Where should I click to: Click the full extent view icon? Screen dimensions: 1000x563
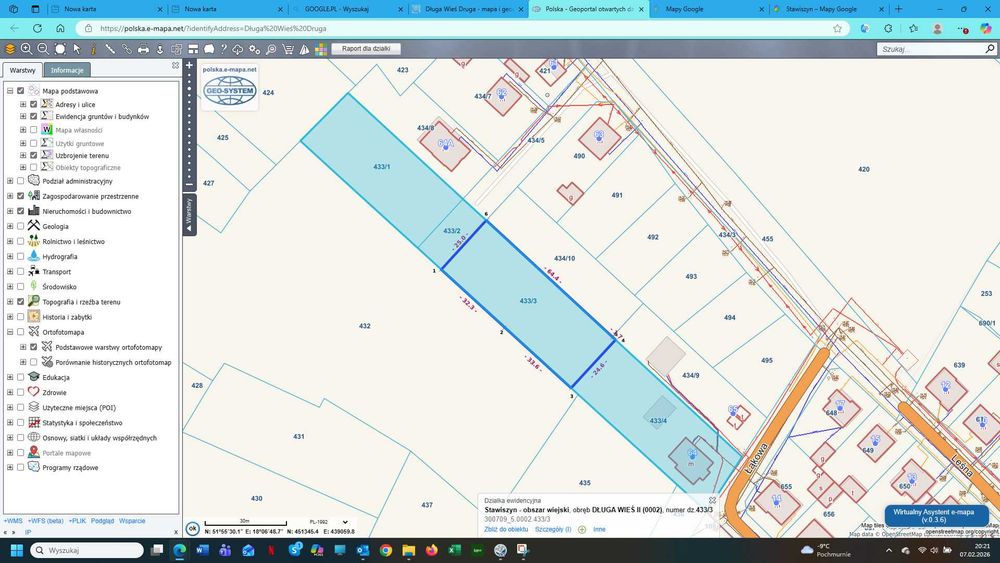(60, 49)
